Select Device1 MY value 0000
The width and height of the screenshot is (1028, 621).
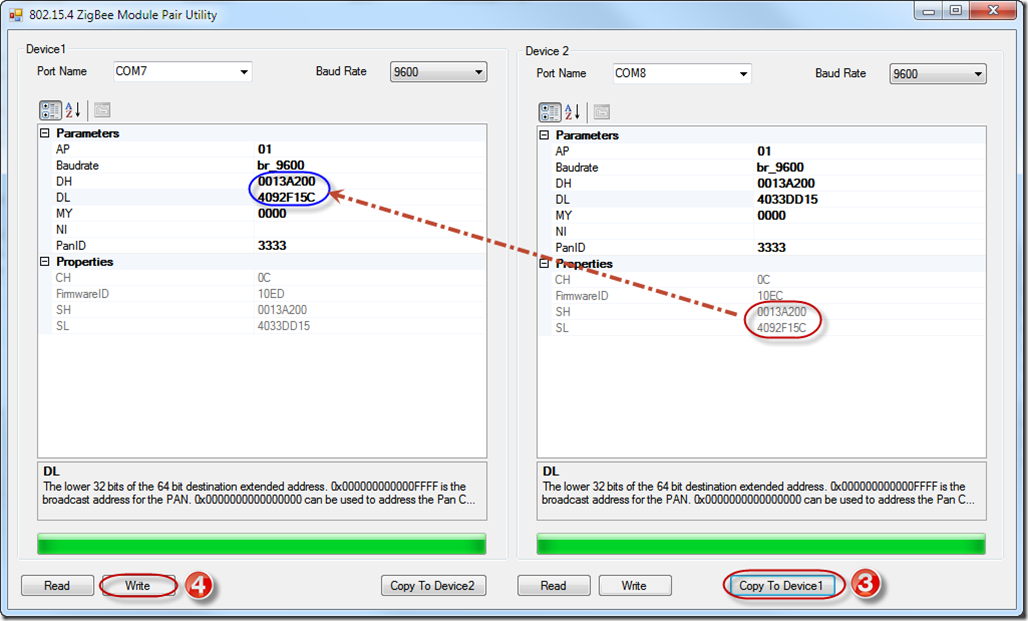[x=272, y=214]
